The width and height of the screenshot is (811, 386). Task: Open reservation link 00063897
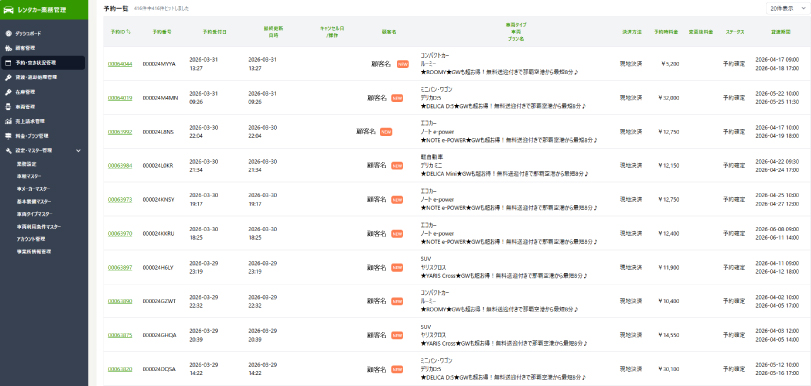pos(119,268)
